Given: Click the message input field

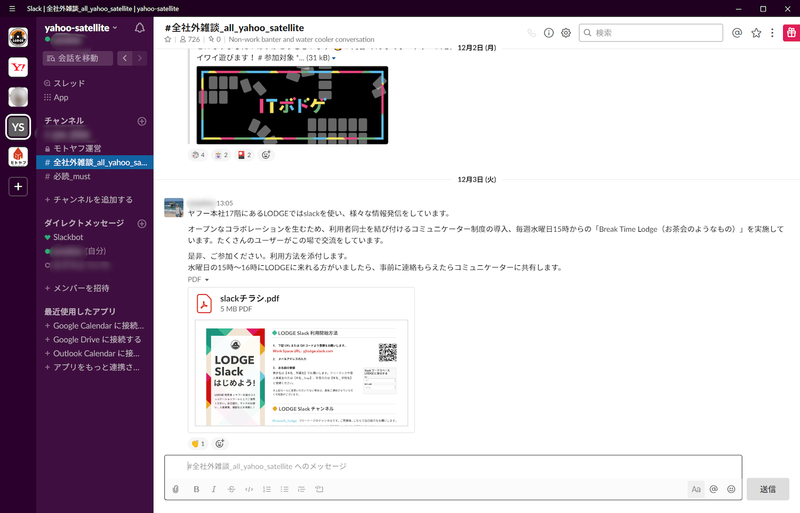Looking at the screenshot, I should [453, 467].
